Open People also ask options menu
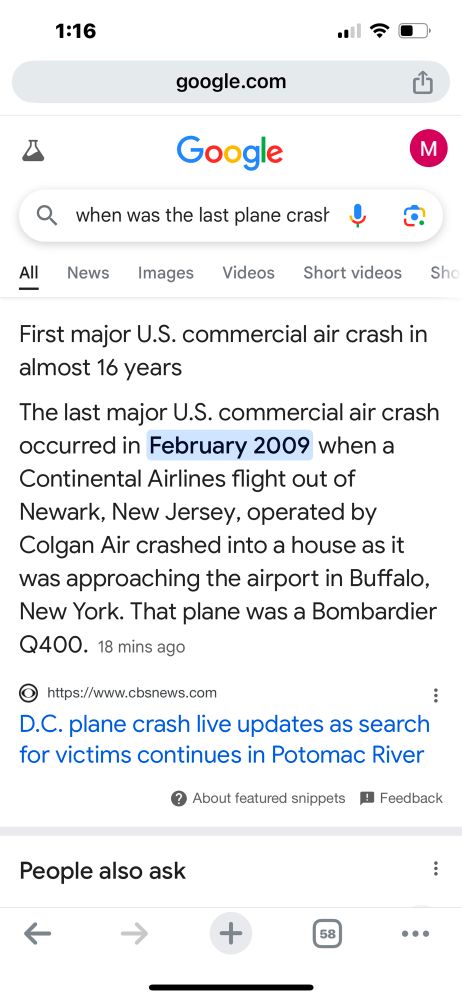Screen dimensions: 462x1000 [435, 868]
